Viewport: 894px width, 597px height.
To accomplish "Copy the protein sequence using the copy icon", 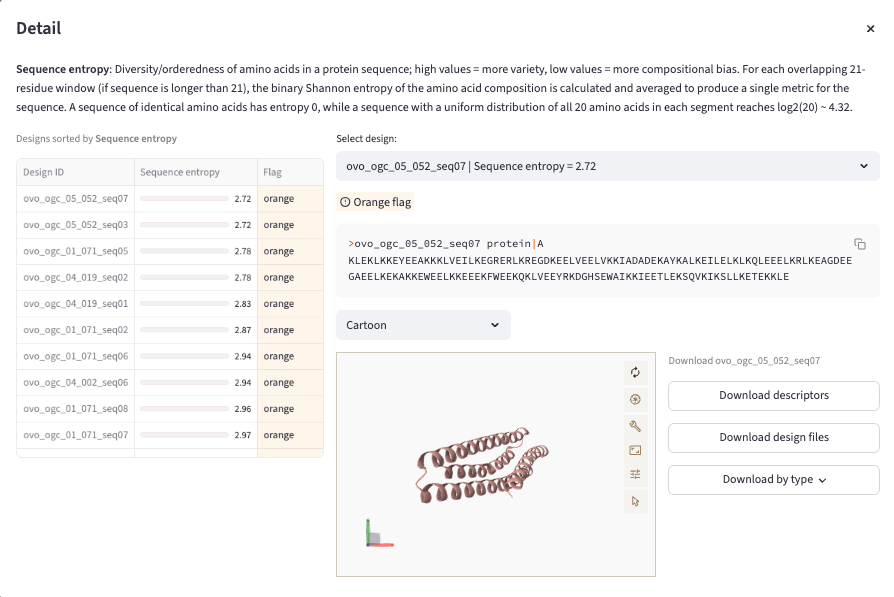I will (x=858, y=243).
